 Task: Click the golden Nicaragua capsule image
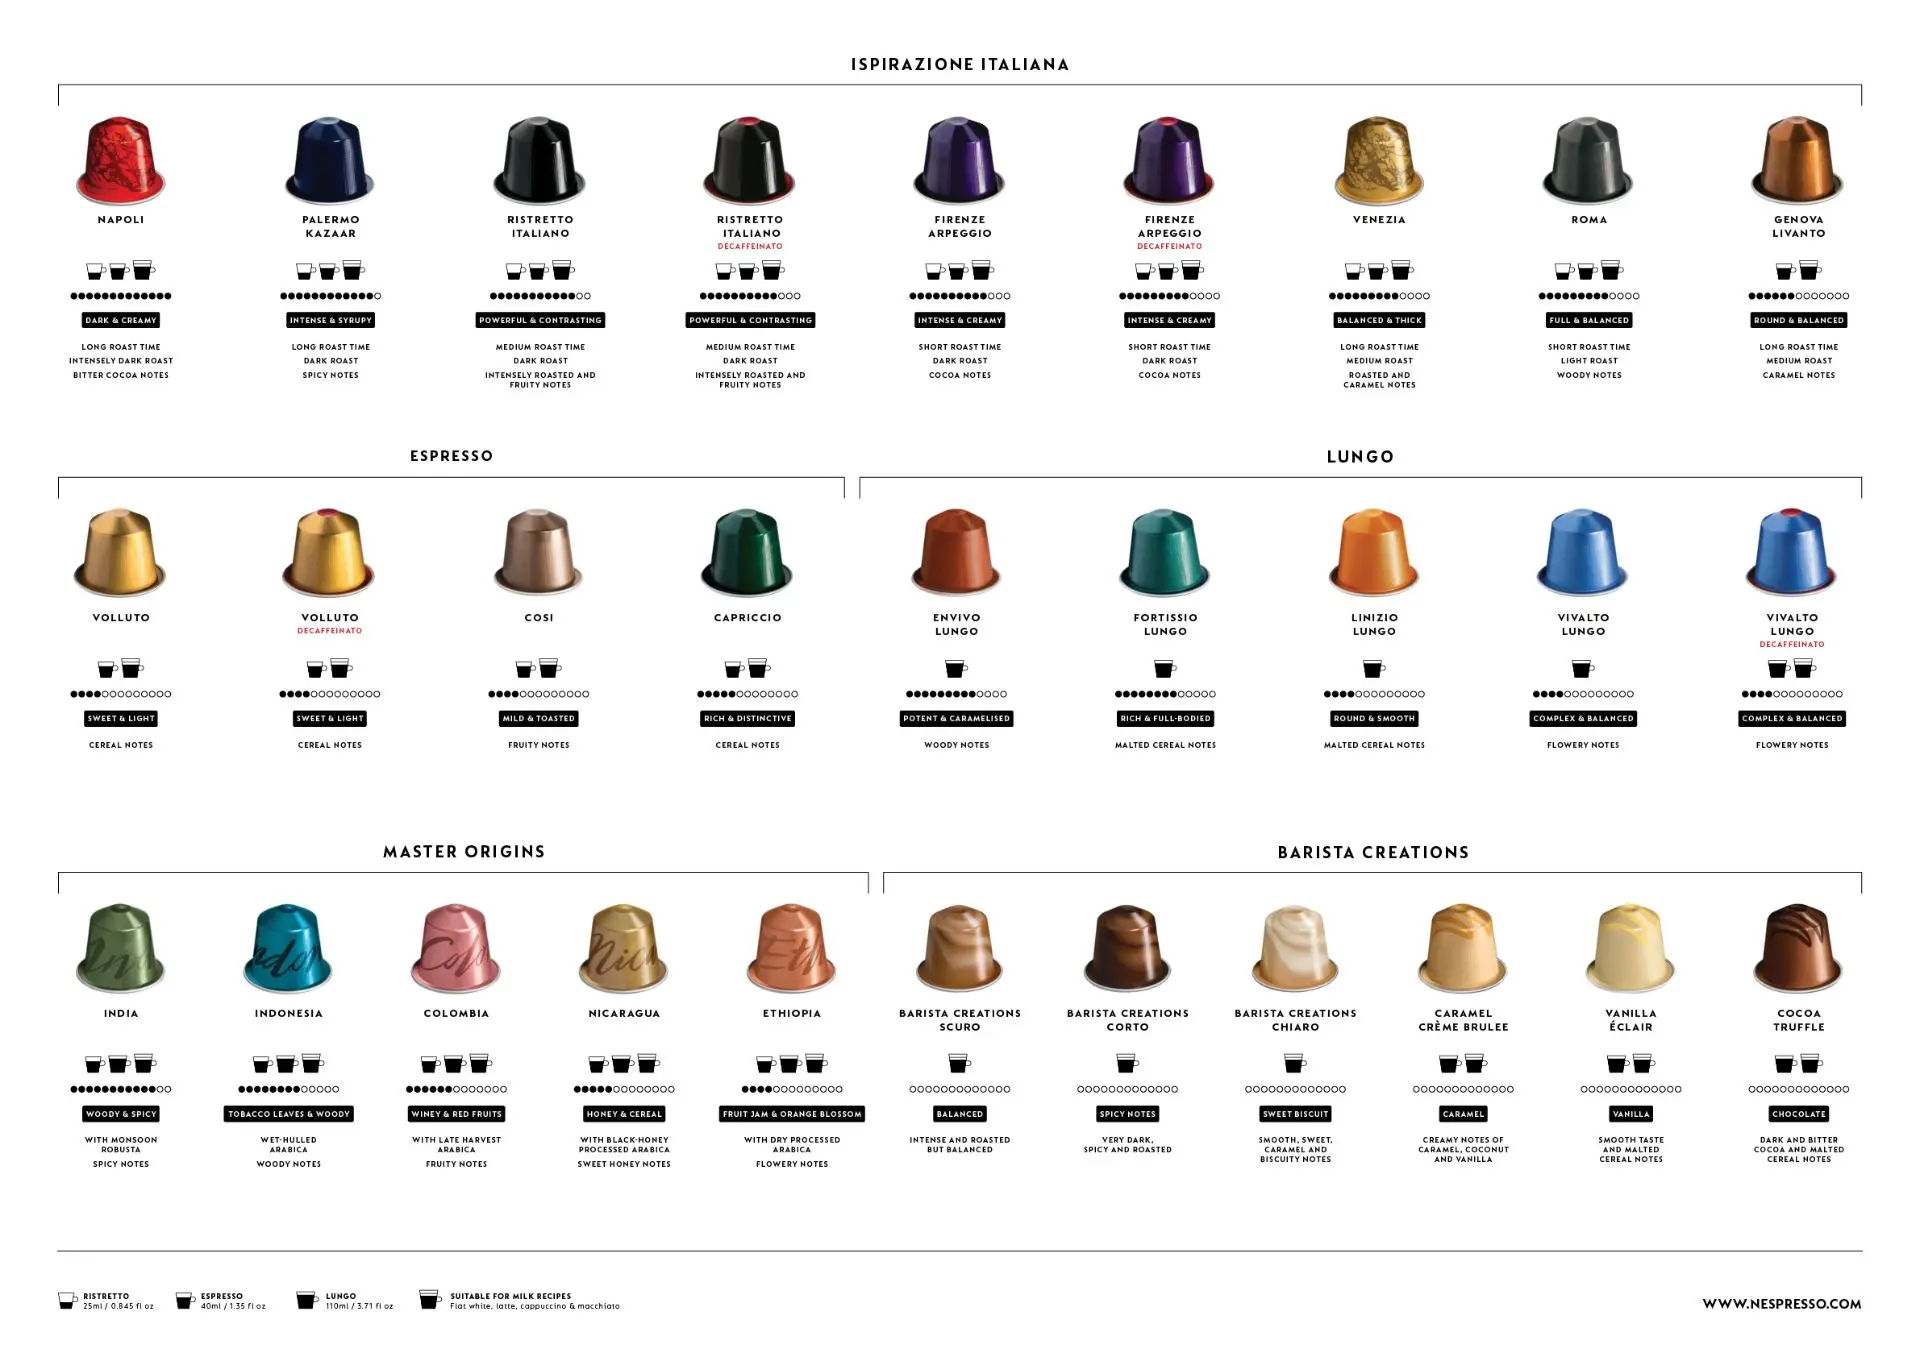coord(624,948)
